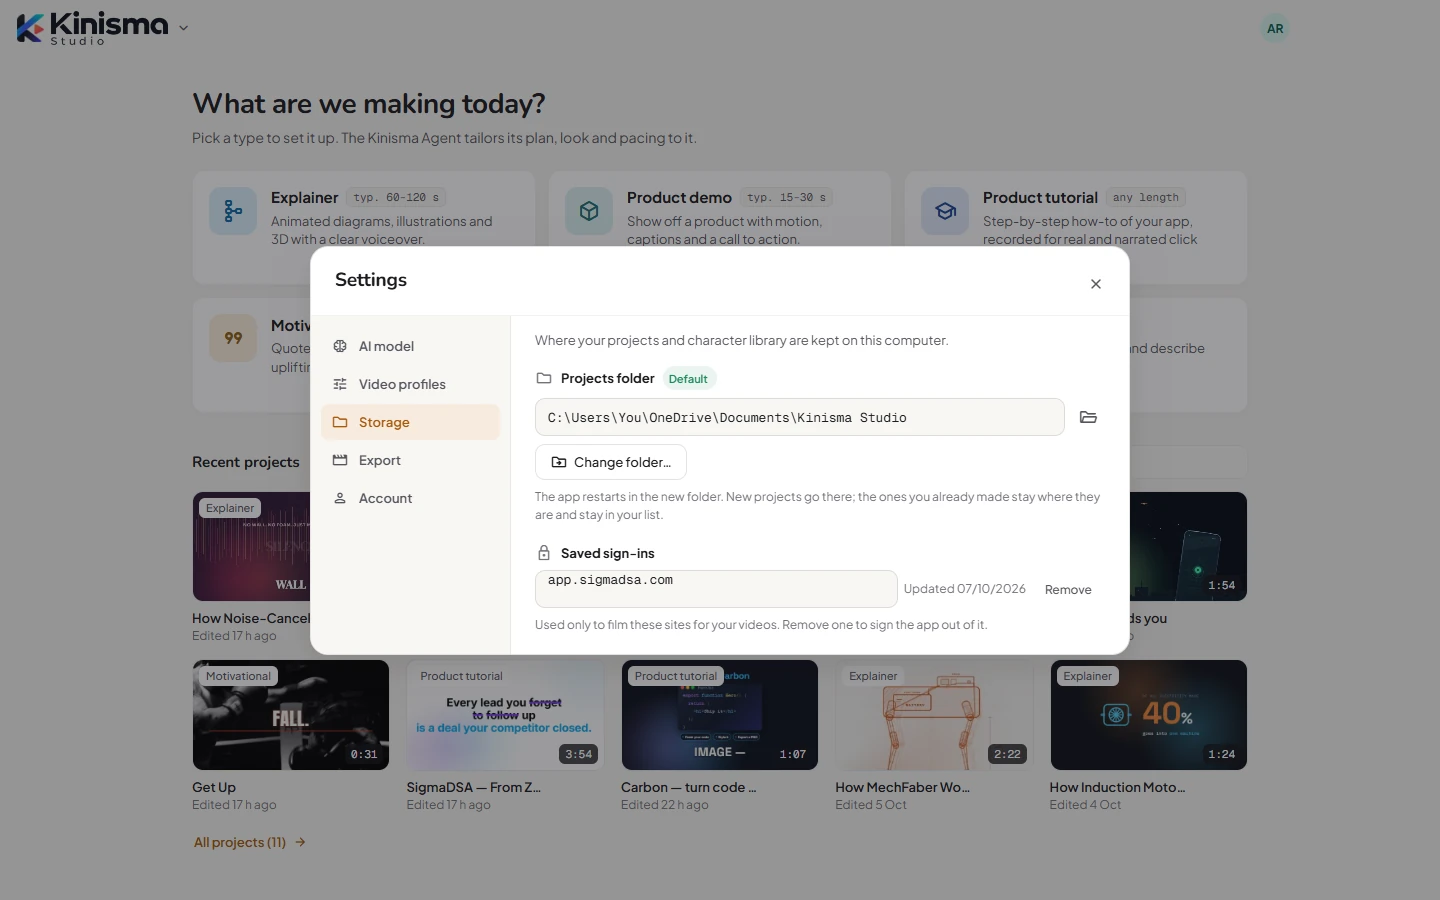The height and width of the screenshot is (900, 1440).
Task: Click the Motivational quote mark icon
Action: (233, 338)
